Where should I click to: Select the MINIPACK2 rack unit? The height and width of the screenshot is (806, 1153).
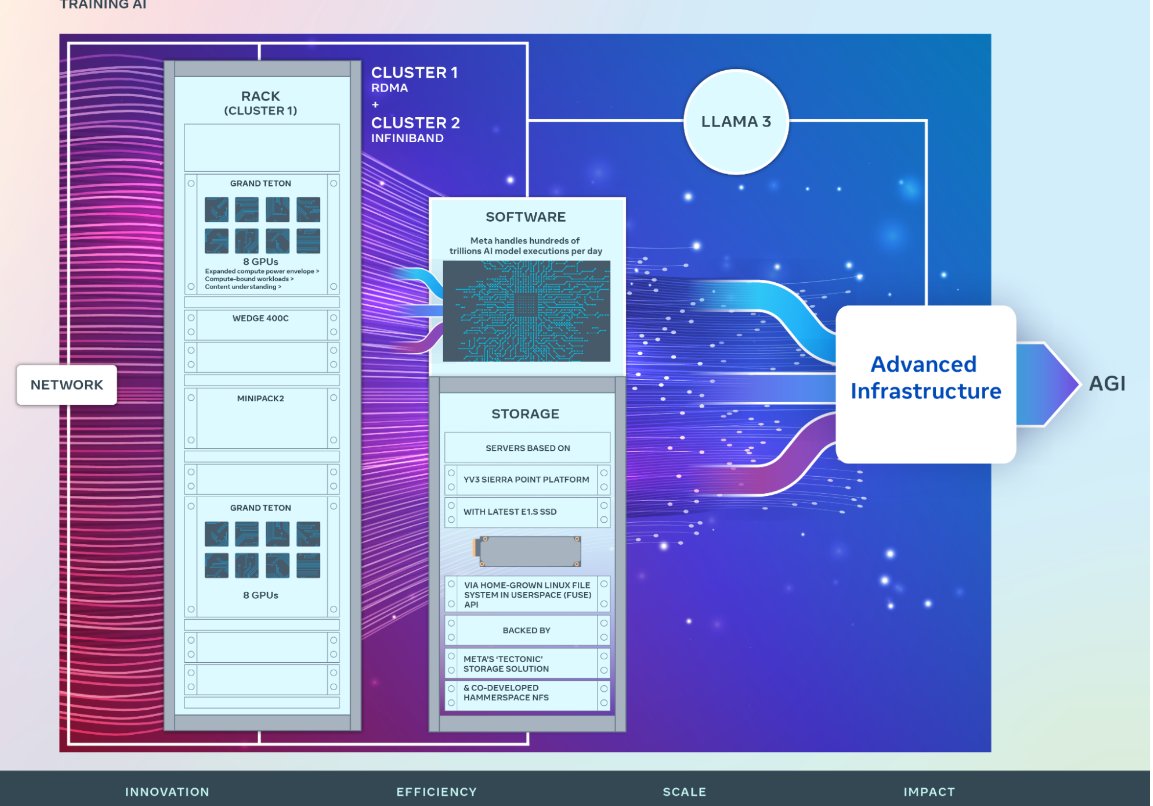(x=262, y=418)
